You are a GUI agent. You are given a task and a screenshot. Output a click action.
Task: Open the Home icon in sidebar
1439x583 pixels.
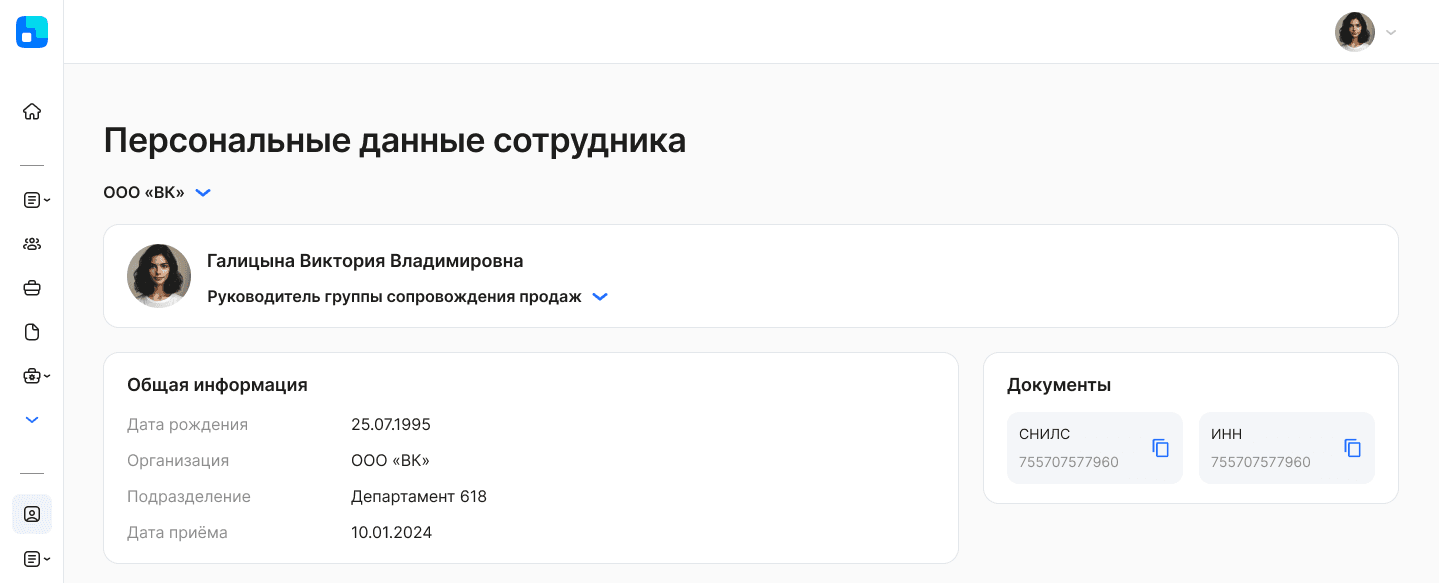[32, 111]
